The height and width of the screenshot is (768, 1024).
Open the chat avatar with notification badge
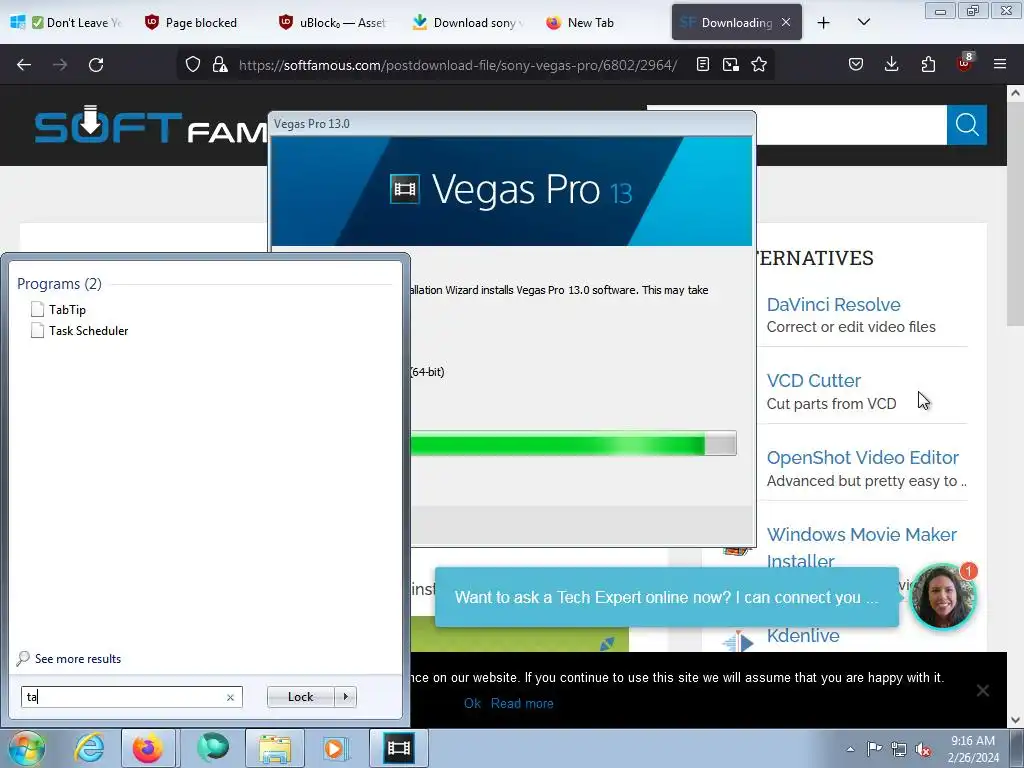(x=942, y=596)
